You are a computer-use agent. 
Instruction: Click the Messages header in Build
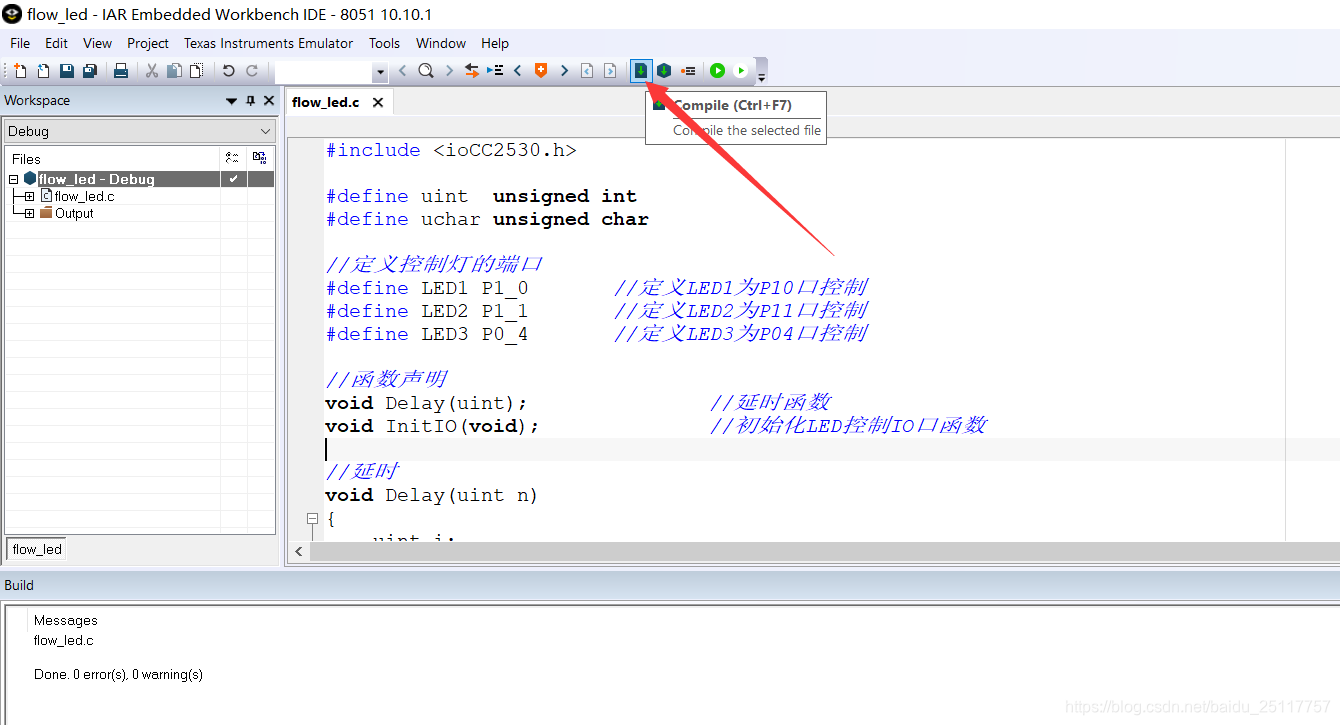pos(66,620)
